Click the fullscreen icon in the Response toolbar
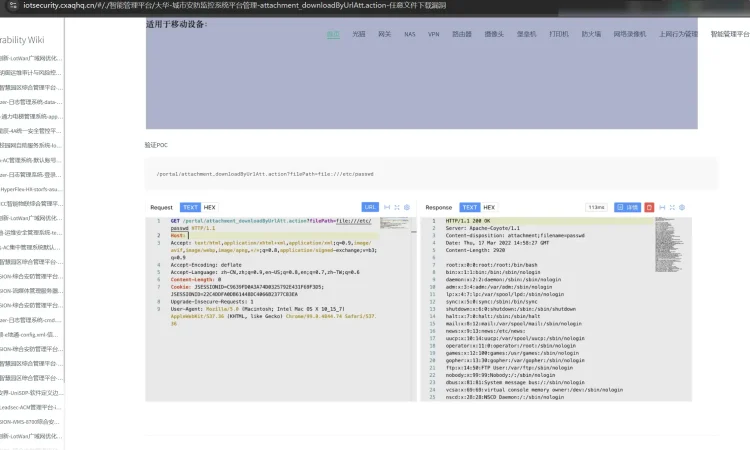This screenshot has height=450, width=750. [672, 207]
